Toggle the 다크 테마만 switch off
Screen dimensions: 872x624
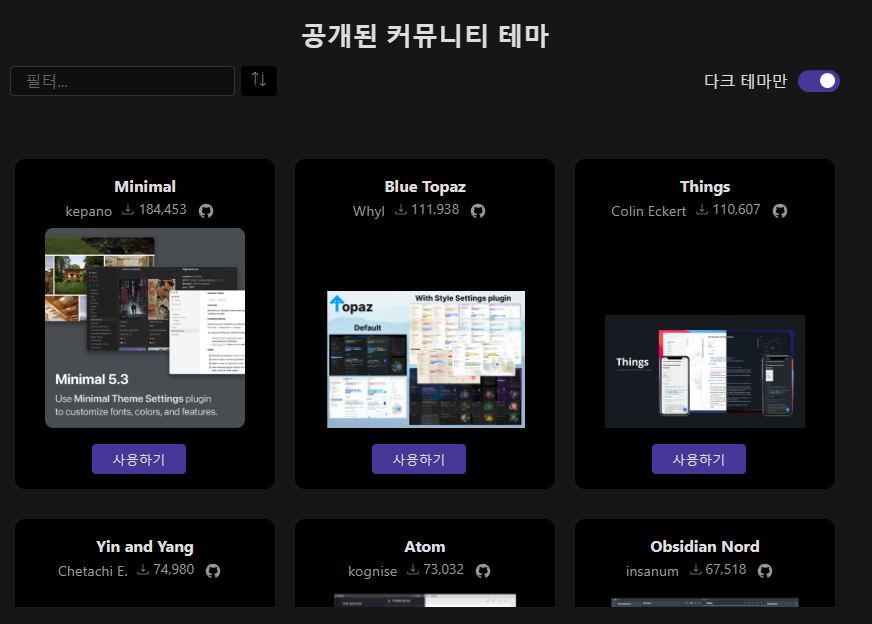819,81
